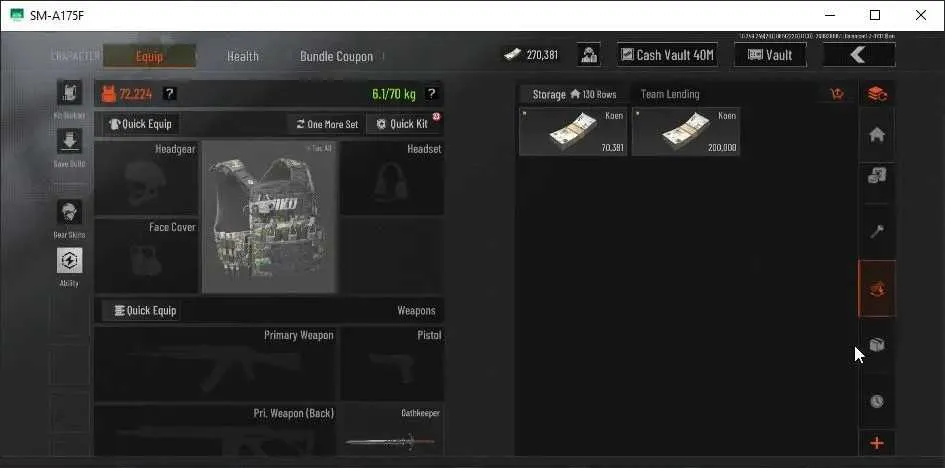The image size is (945, 468).
Task: Open the Cash Vault 40M button
Action: click(667, 55)
